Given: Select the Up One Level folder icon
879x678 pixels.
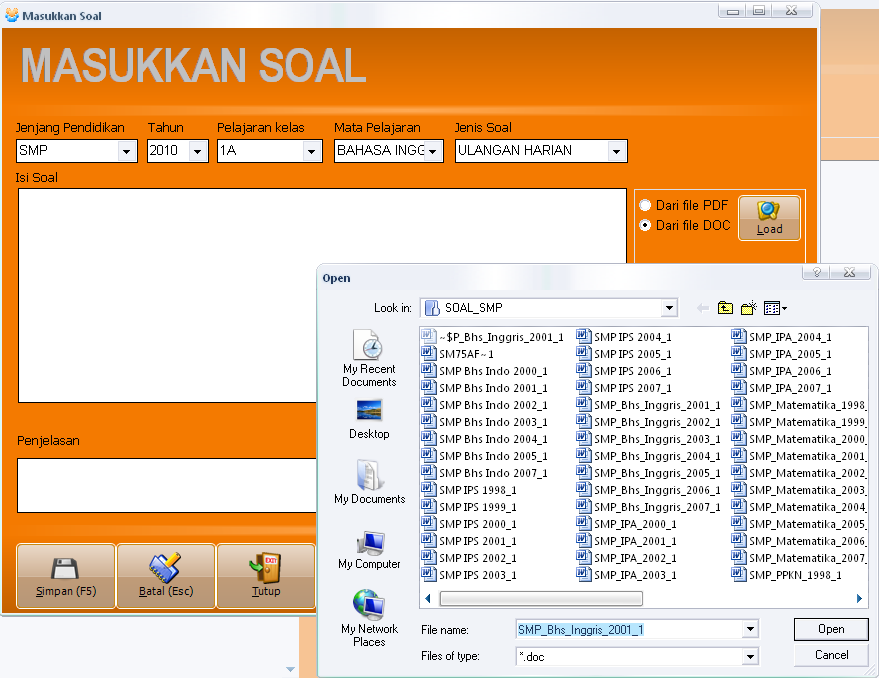Looking at the screenshot, I should [x=724, y=307].
